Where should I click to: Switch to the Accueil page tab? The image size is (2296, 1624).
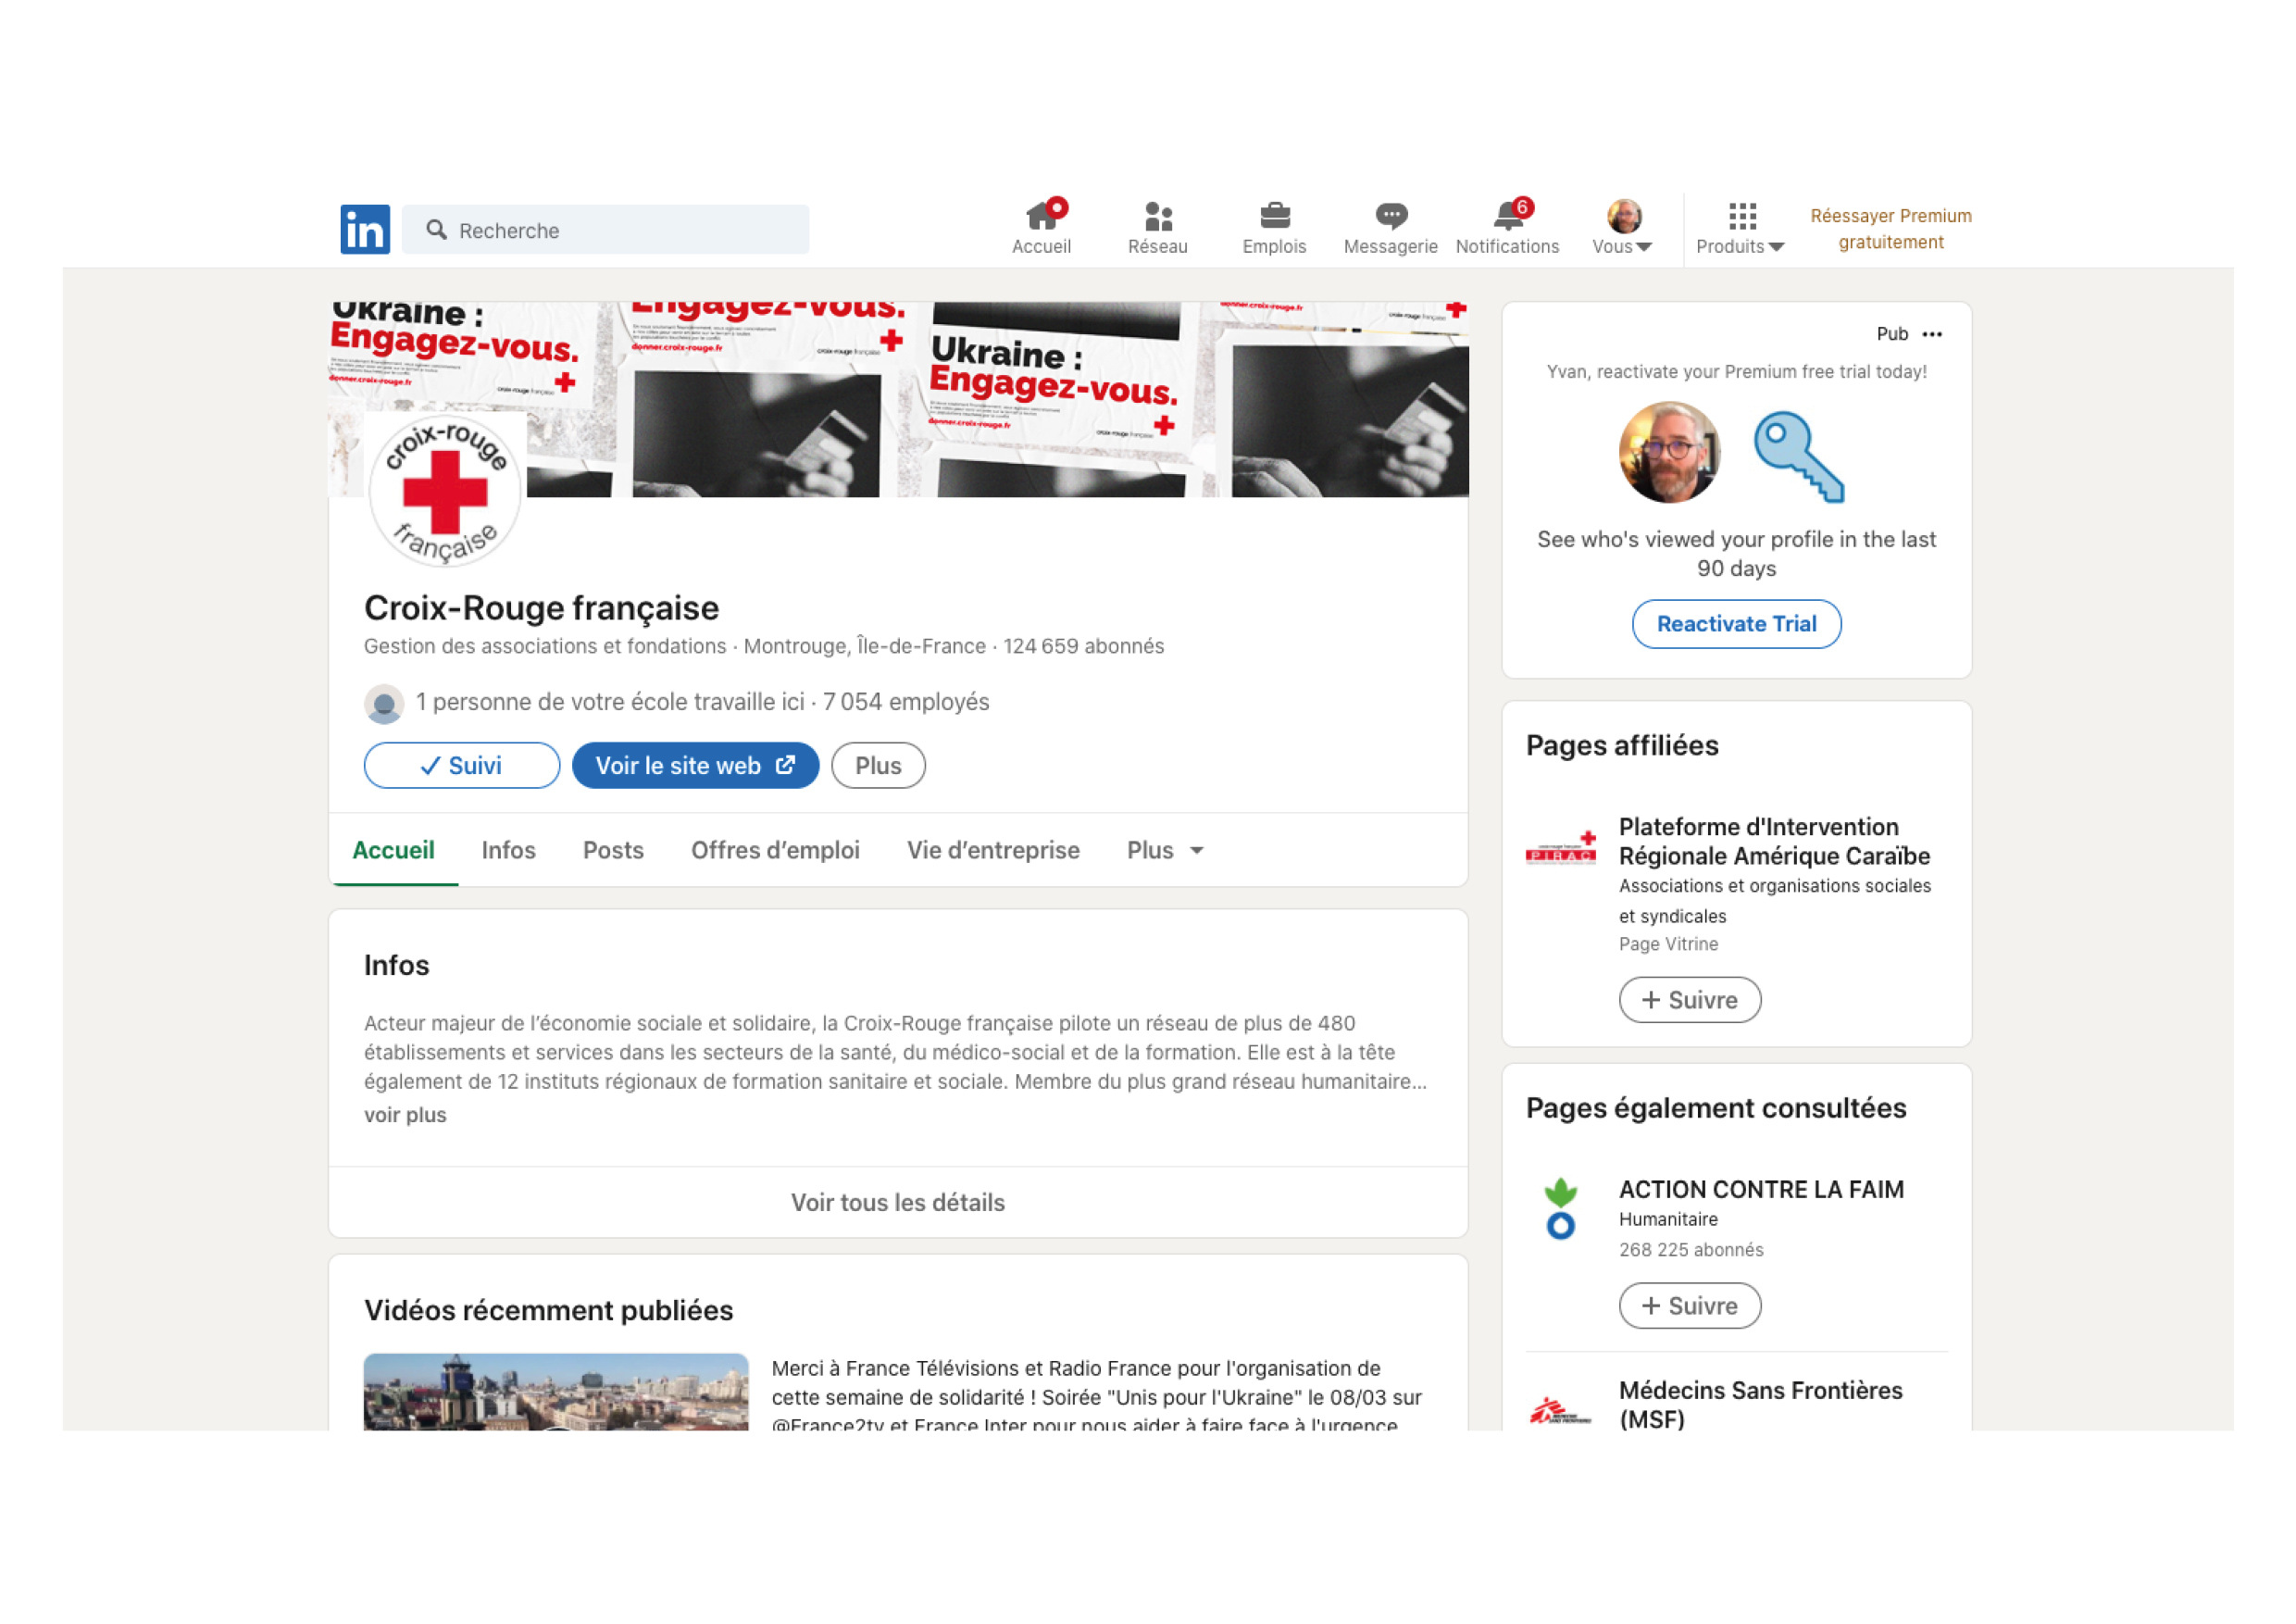[x=393, y=851]
